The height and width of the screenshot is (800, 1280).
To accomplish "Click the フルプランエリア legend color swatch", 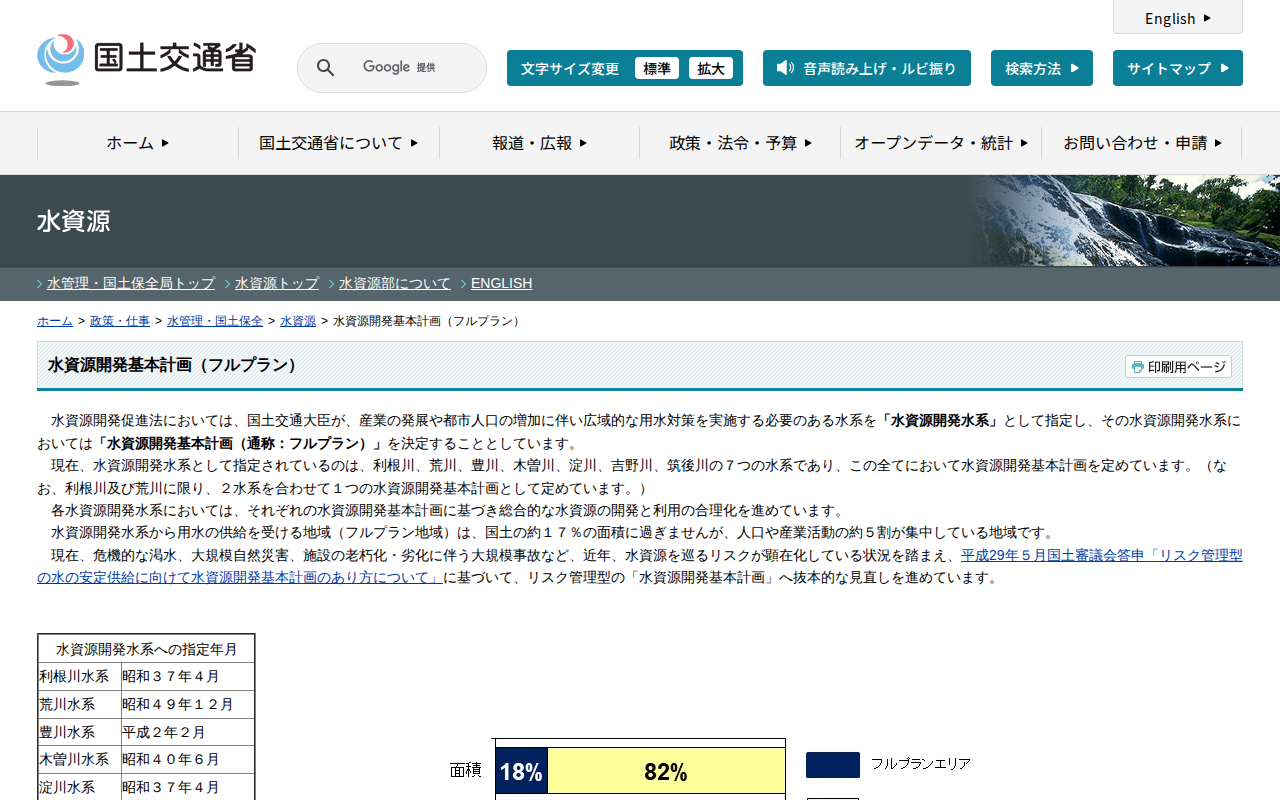I will (833, 765).
